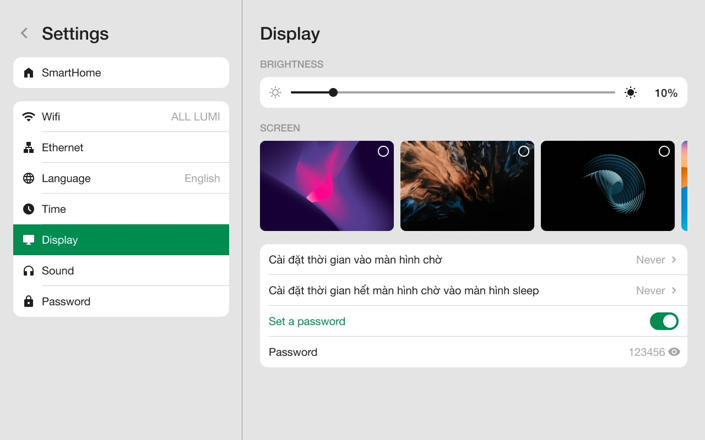Click the SmartHome house icon
Screen dimensions: 705x440
(29, 73)
